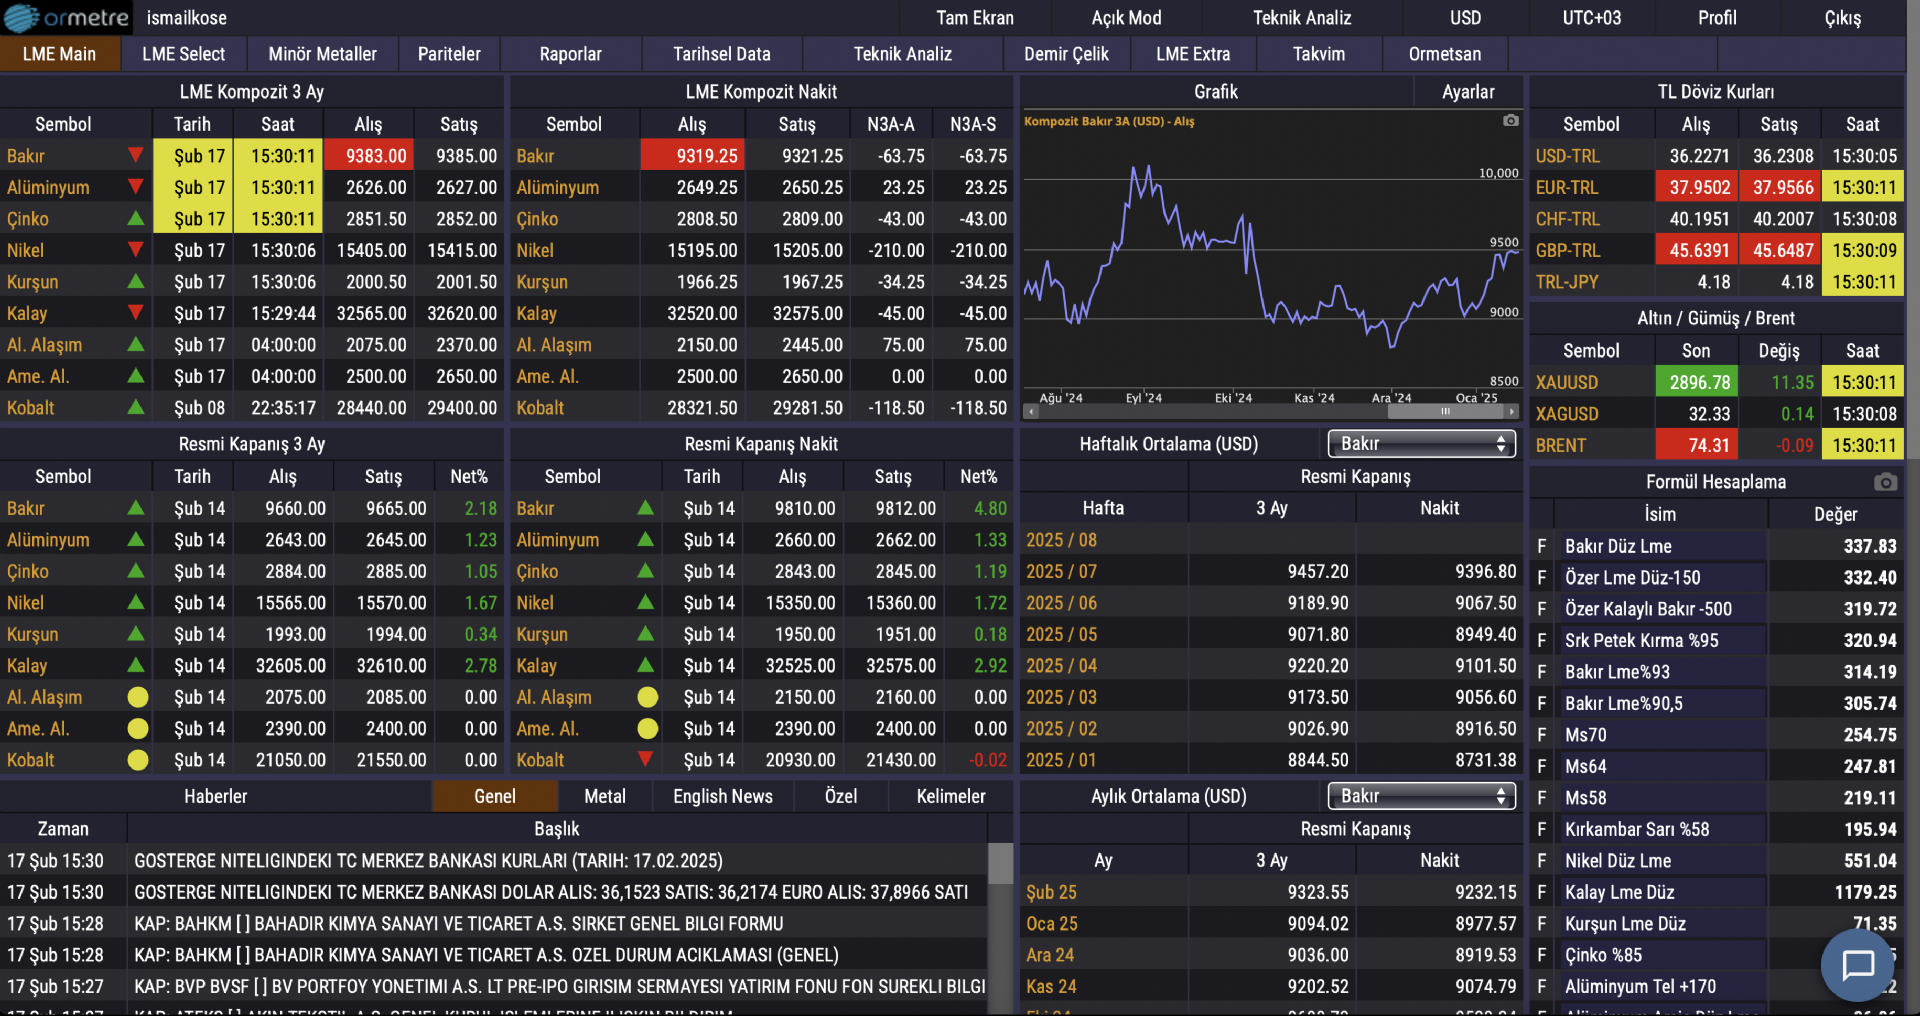Viewport: 1920px width, 1016px height.
Task: Open the Aylık Ortalama Bakır dropdown
Action: click(1421, 796)
